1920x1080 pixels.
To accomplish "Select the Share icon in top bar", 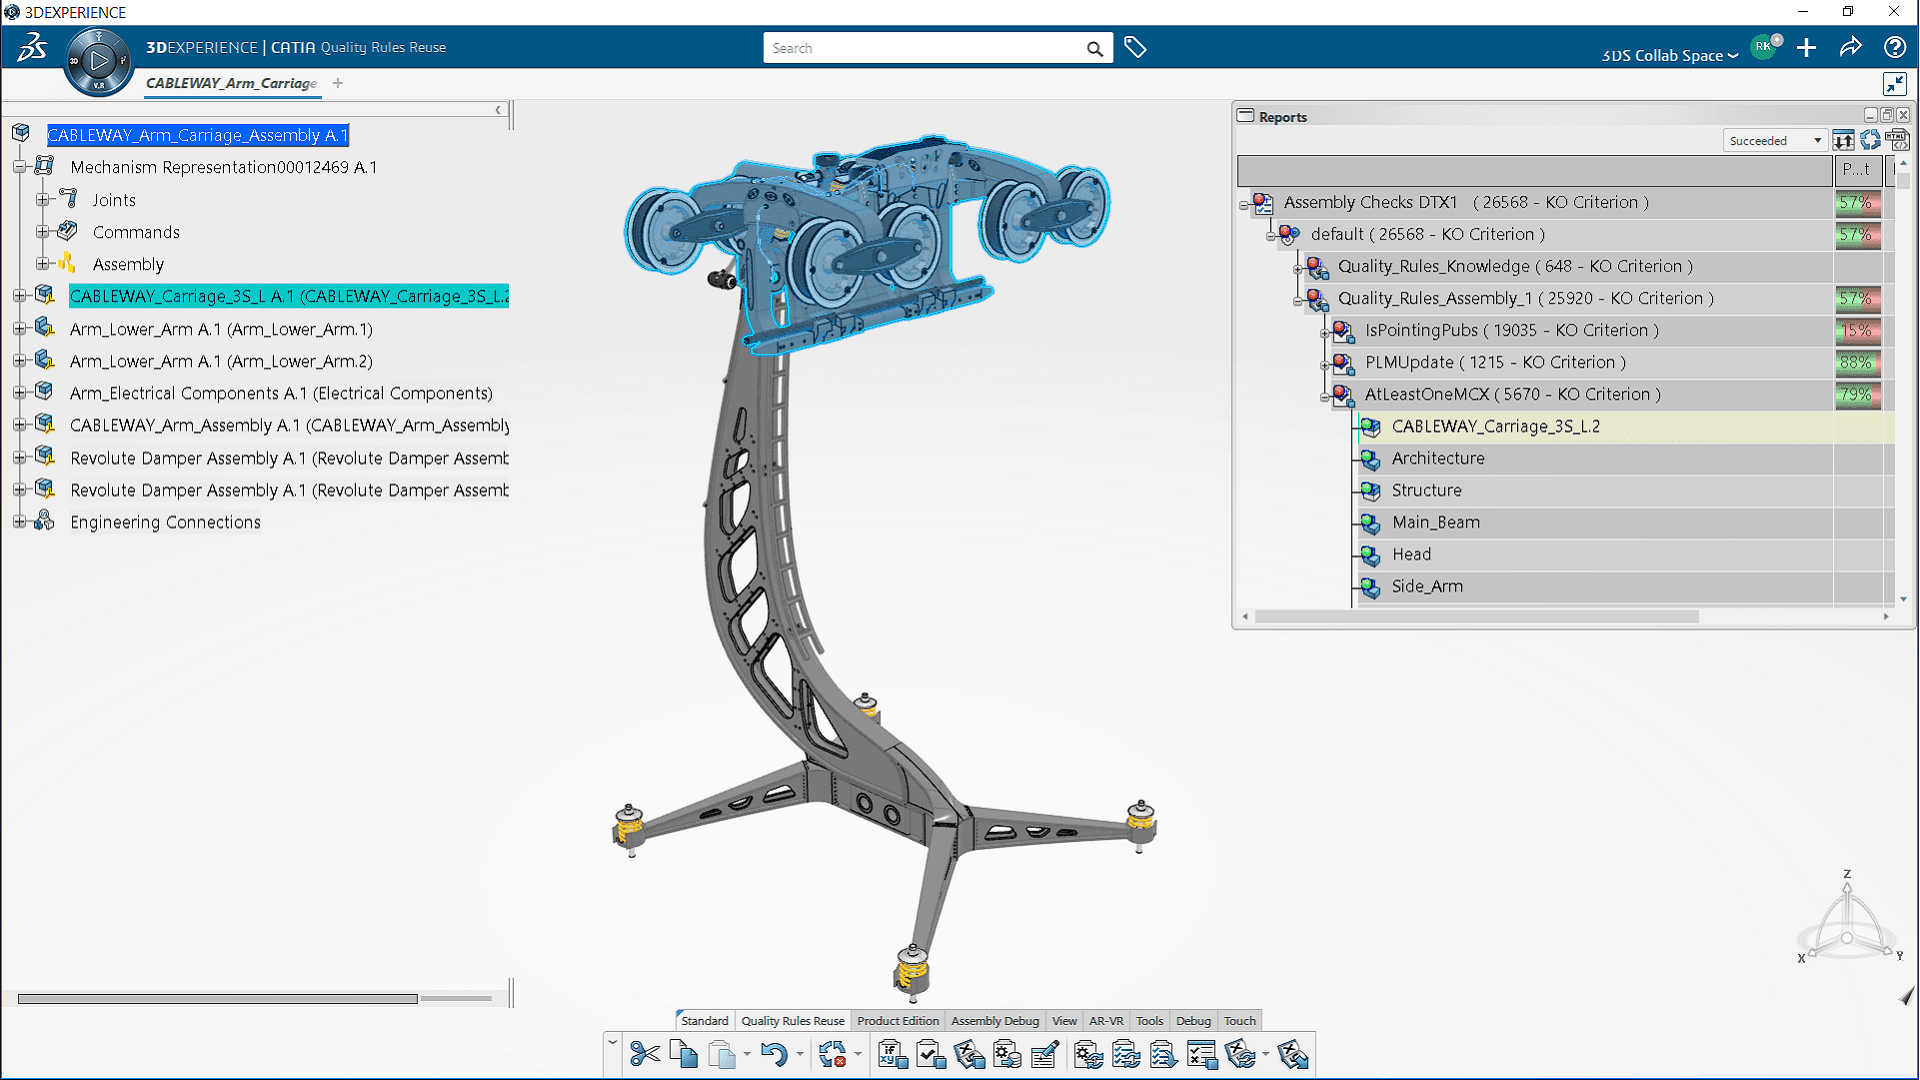I will [1851, 47].
